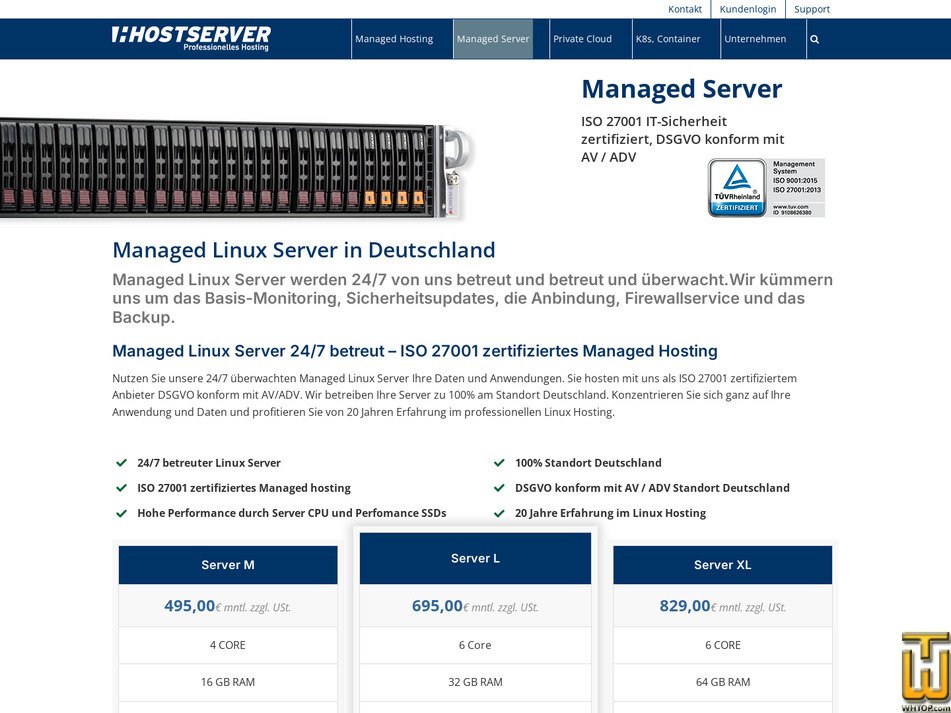Click the 6 Core cell under Server L
This screenshot has width=951, height=713.
[x=476, y=645]
